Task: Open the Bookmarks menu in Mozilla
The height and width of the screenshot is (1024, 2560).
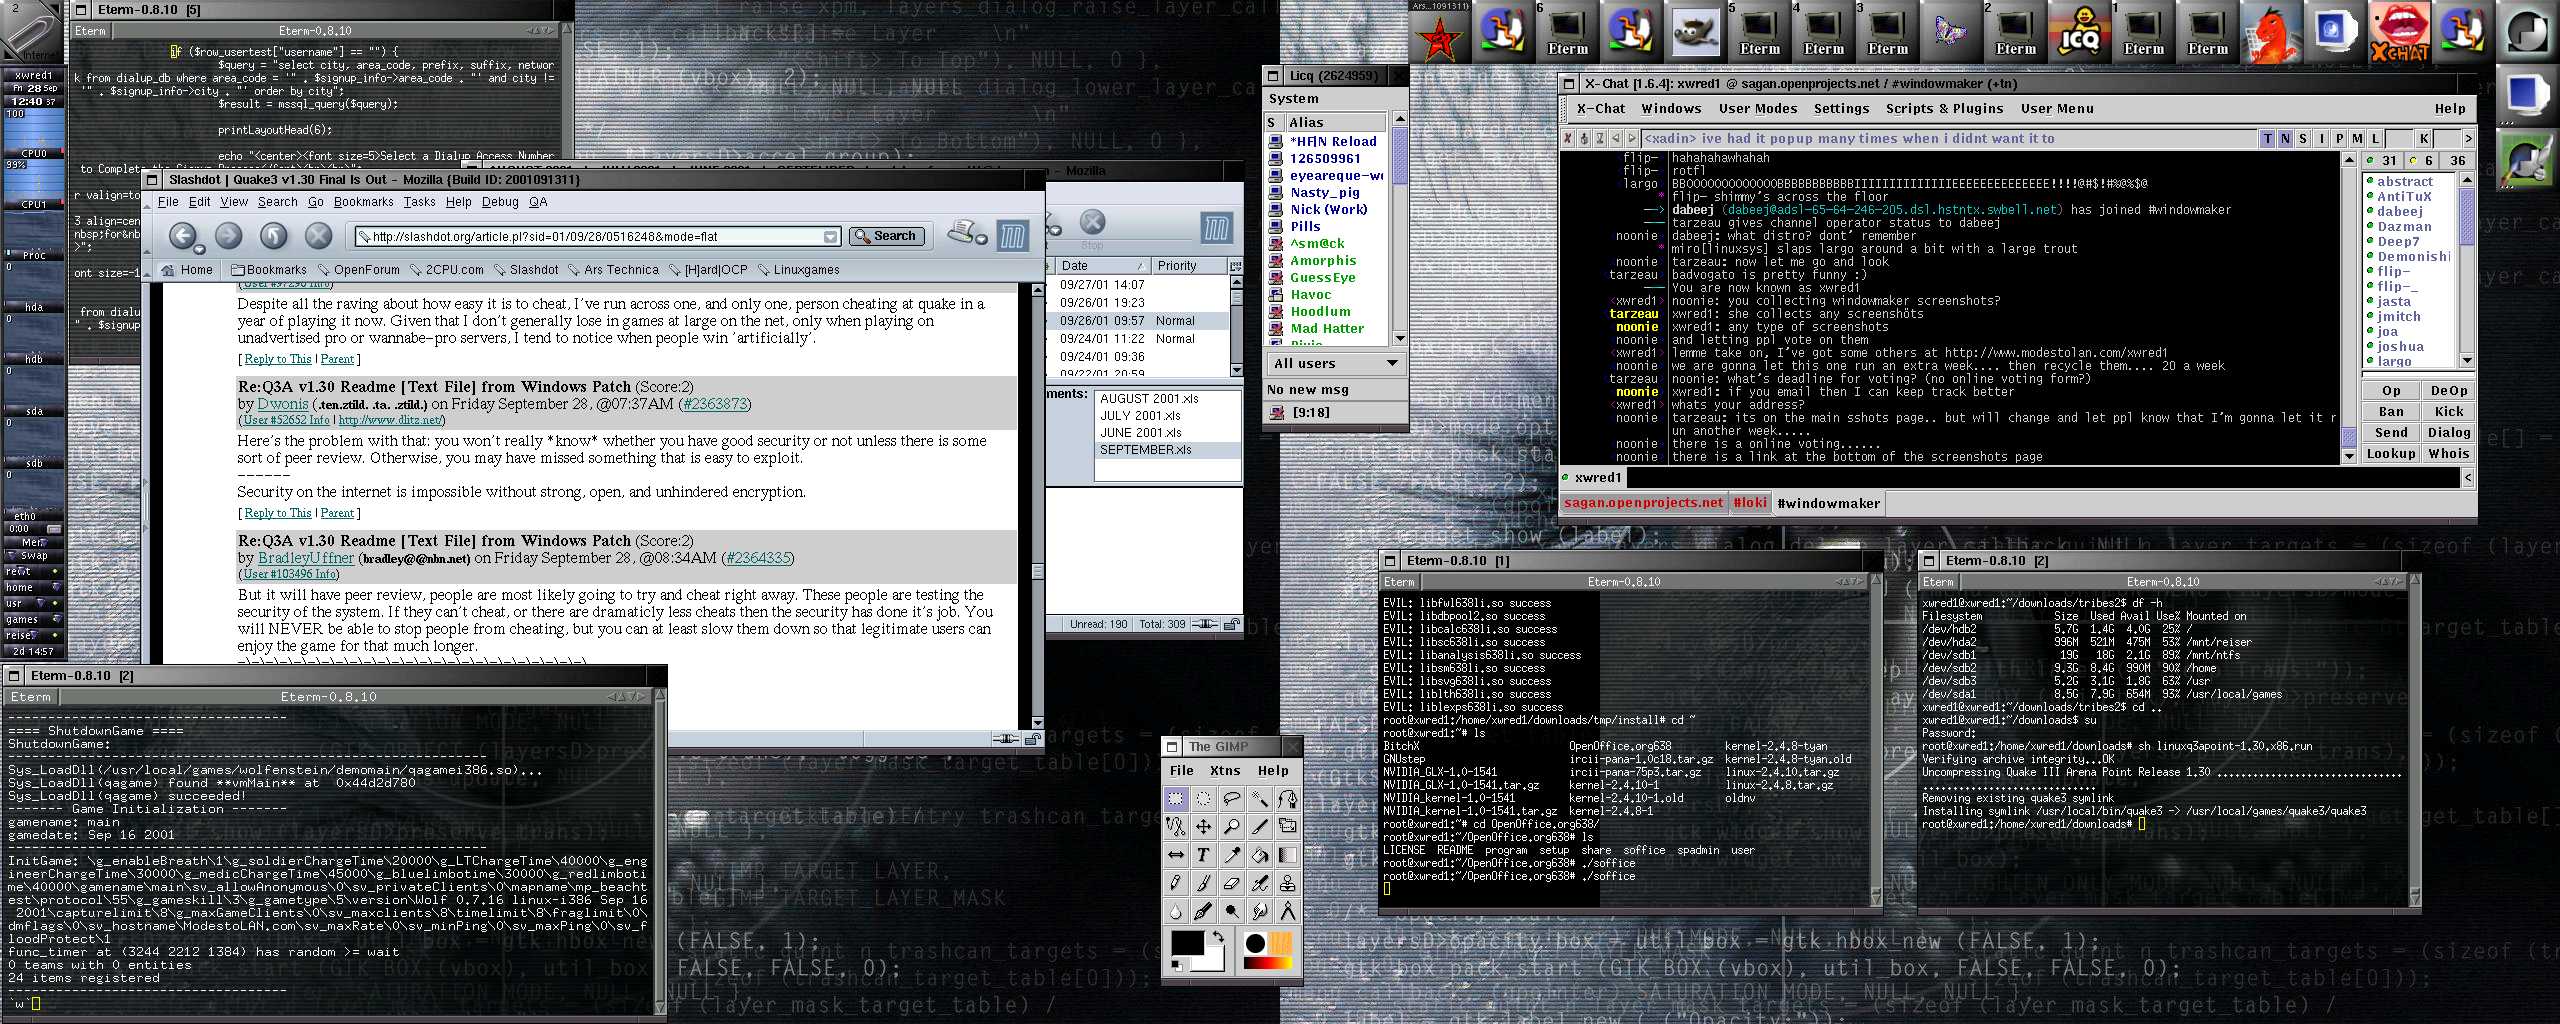Action: click(364, 202)
